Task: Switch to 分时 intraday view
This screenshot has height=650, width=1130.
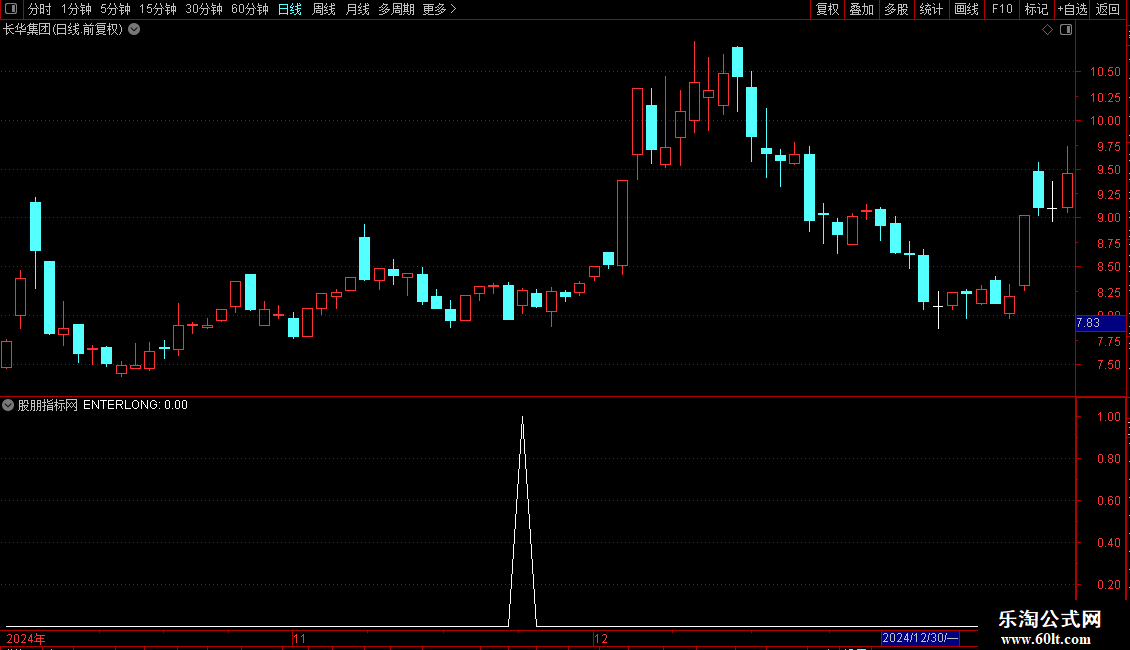Action: [x=40, y=9]
